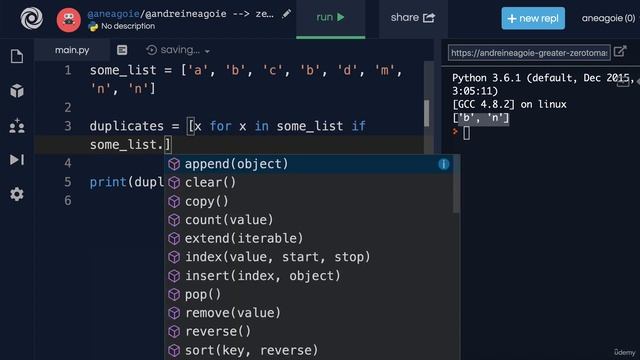This screenshot has width=640, height=360.
Task: Open the Multiplayer sidebar panel
Action: pos(17,126)
